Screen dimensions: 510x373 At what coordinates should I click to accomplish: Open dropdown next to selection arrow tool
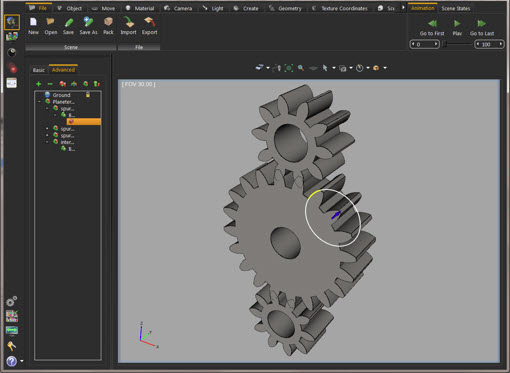pos(334,68)
